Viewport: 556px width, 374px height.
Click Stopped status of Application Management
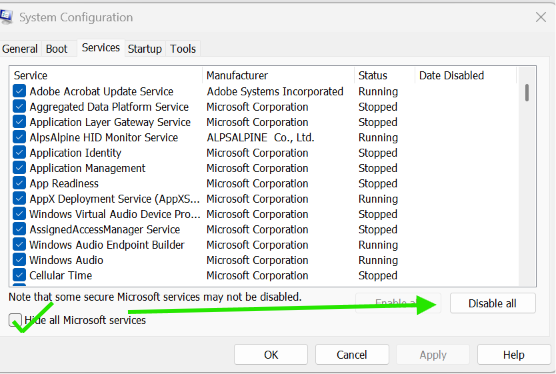coord(378,168)
